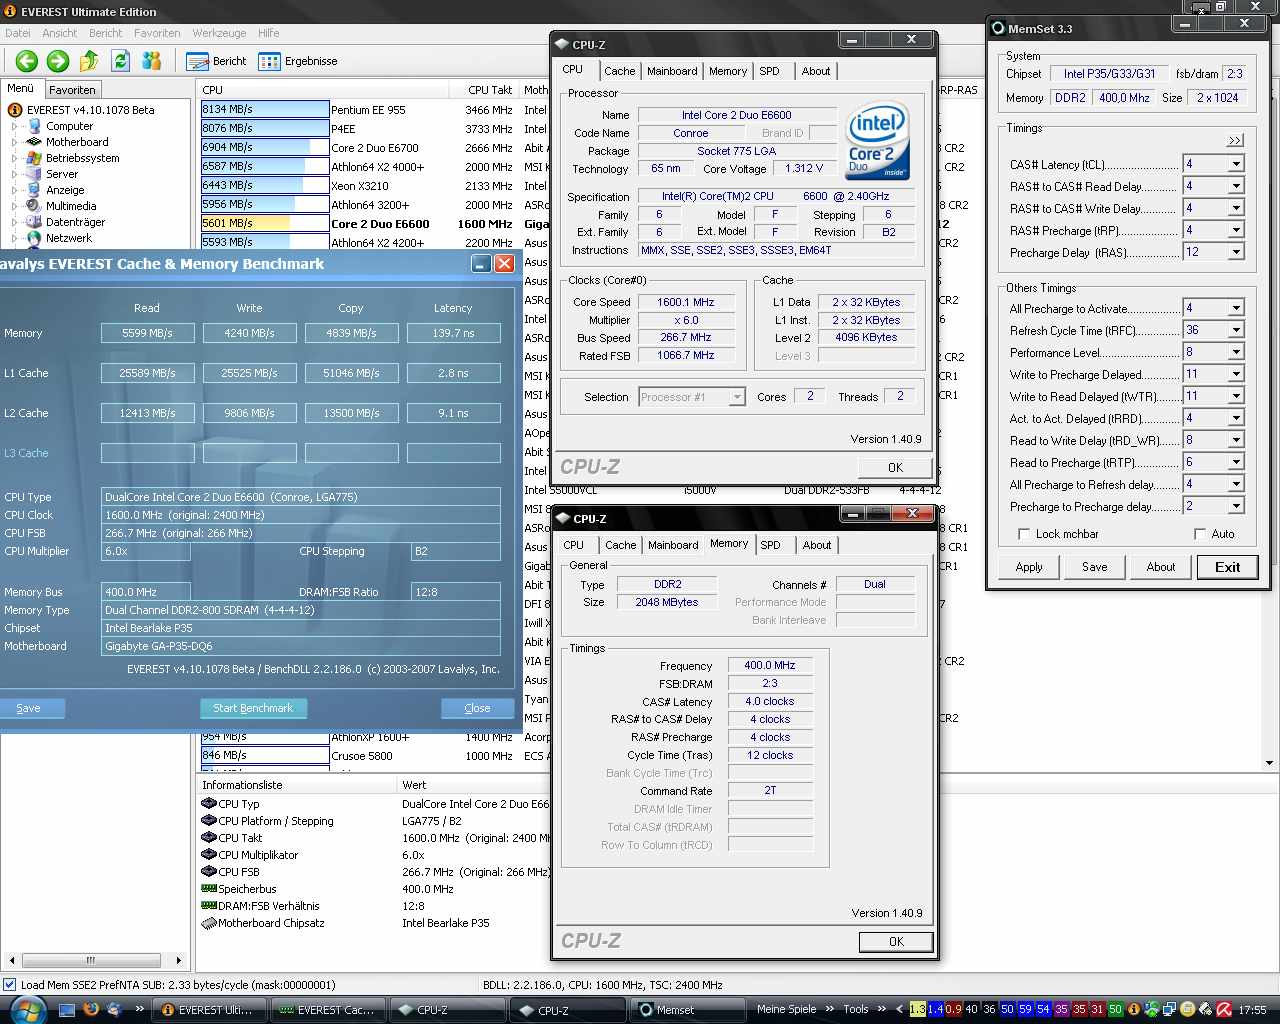Open Bericht report toolbar button

point(217,61)
